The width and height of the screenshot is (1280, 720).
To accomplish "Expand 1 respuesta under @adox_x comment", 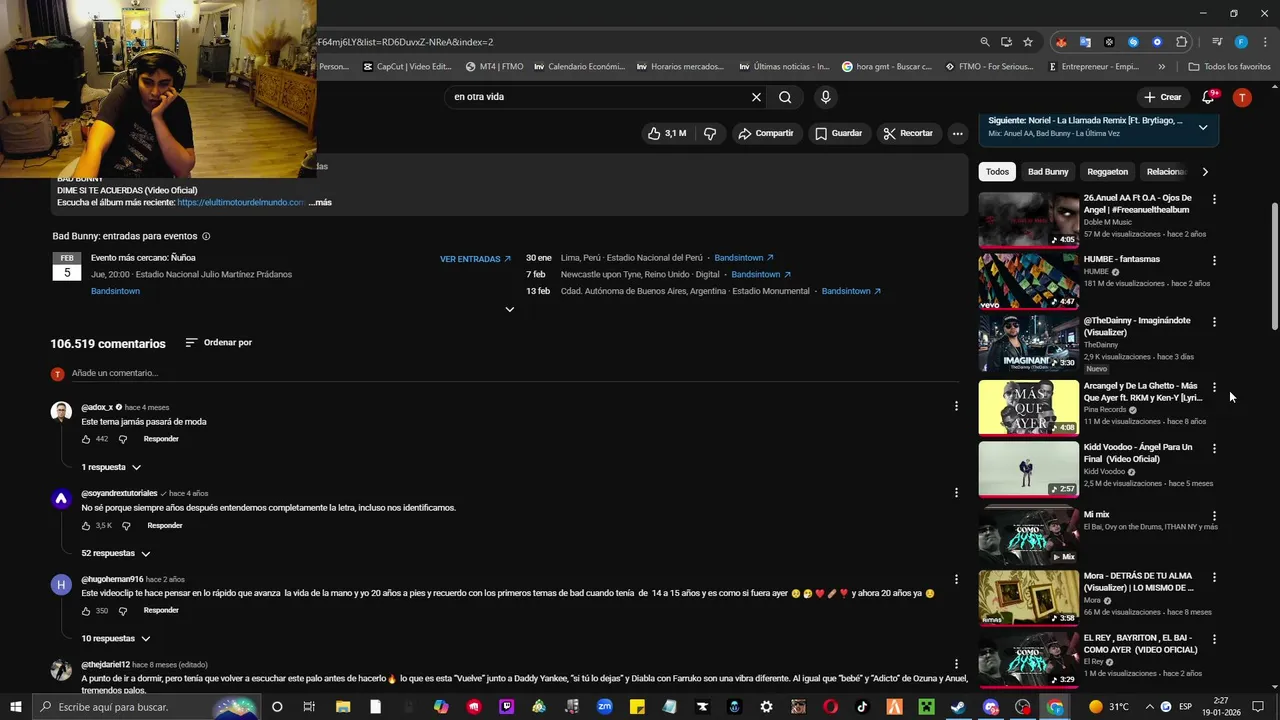I will 111,467.
